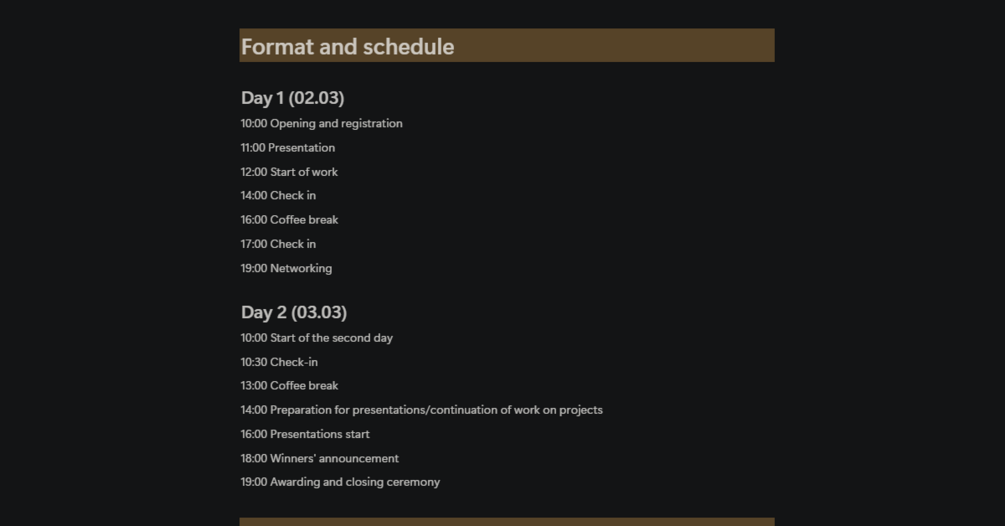Click the 16:00 Presentations start line
The width and height of the screenshot is (1005, 526).
click(305, 434)
